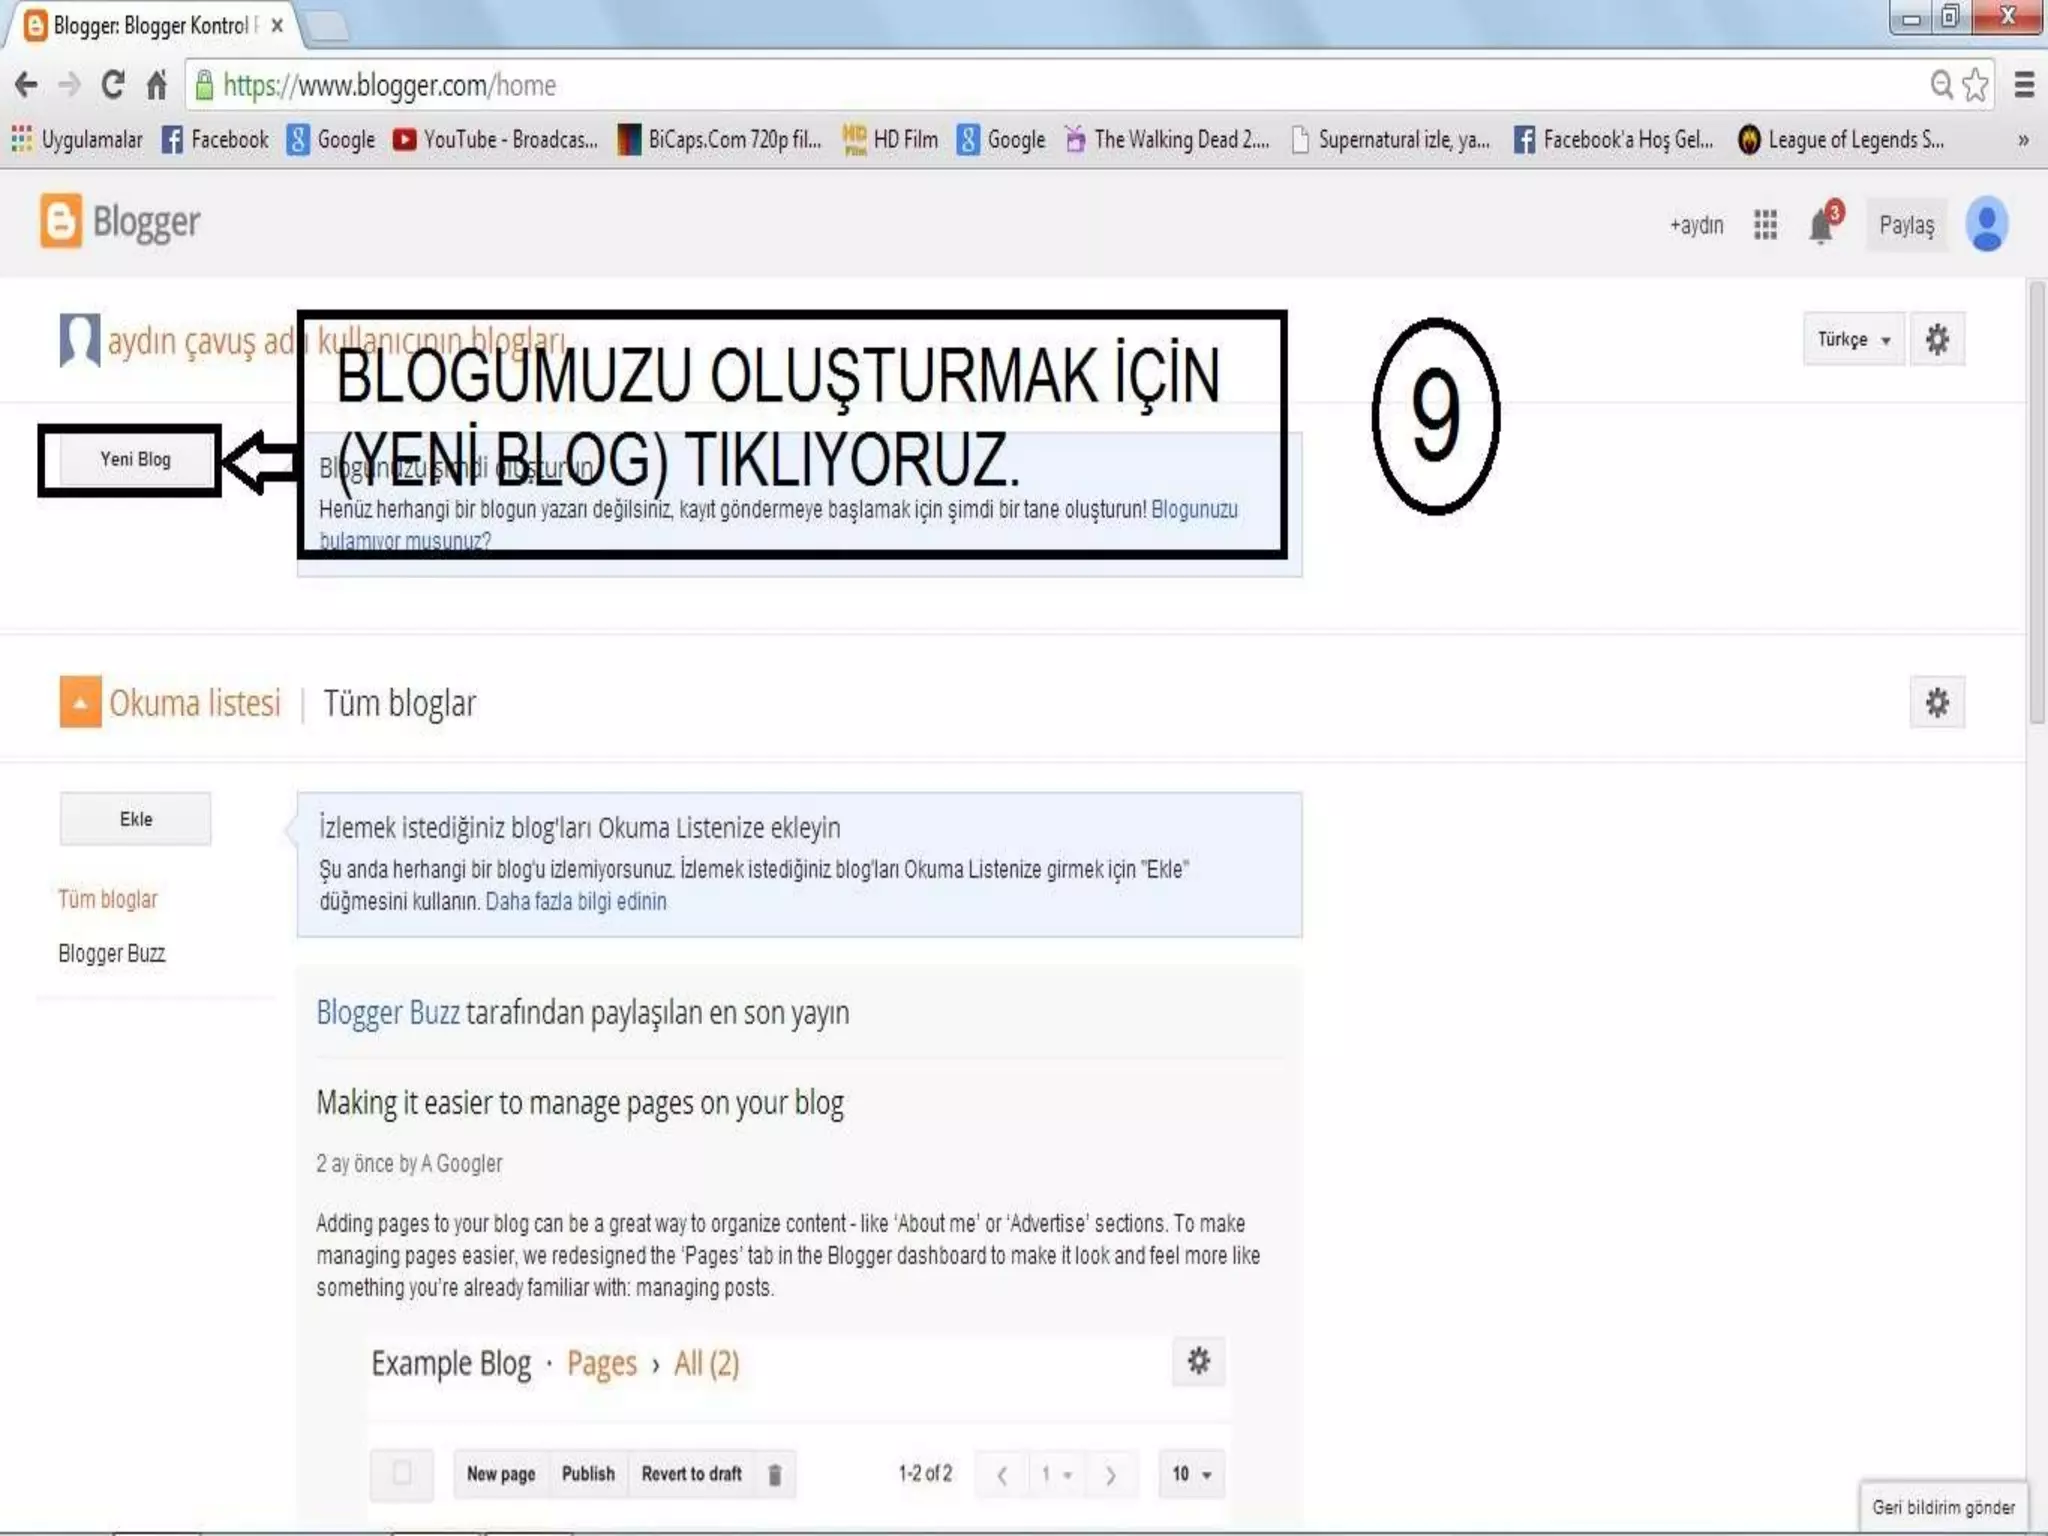The height and width of the screenshot is (1536, 2048).
Task: Open the notifications bell
Action: click(x=1822, y=224)
